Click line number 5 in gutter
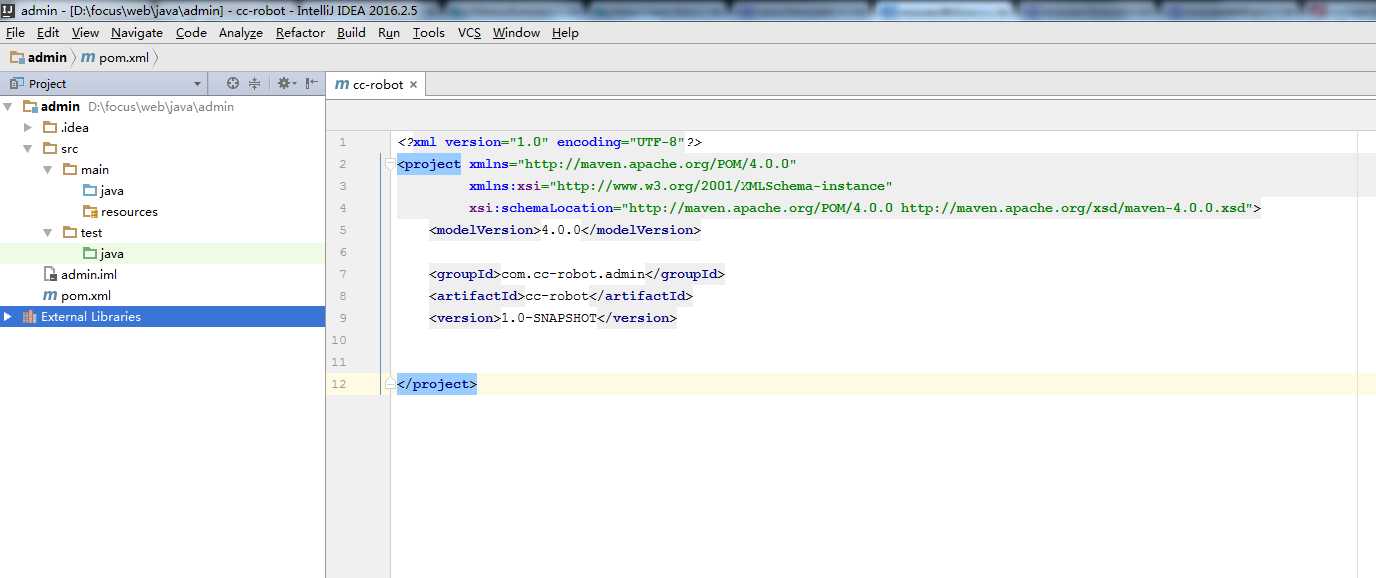The image size is (1376, 578). pos(343,230)
